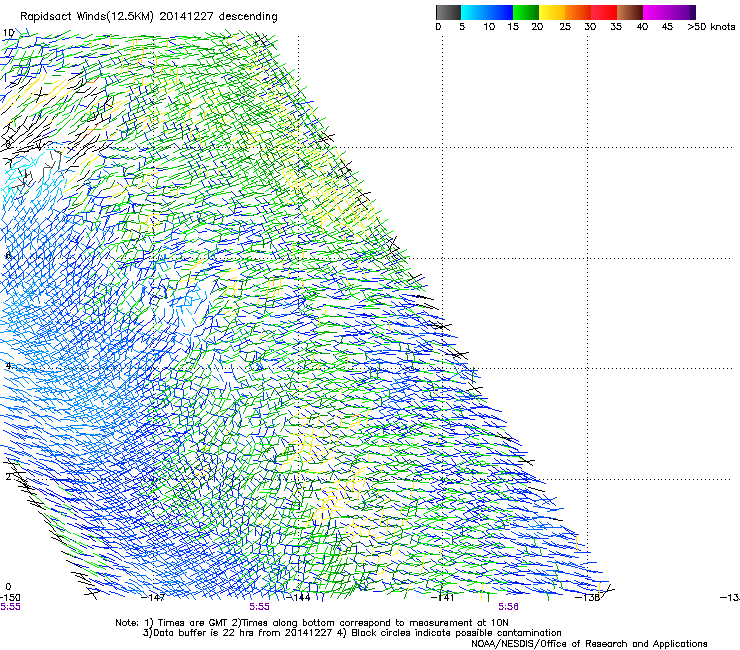Select the '-150' longitude axis label

[10, 598]
